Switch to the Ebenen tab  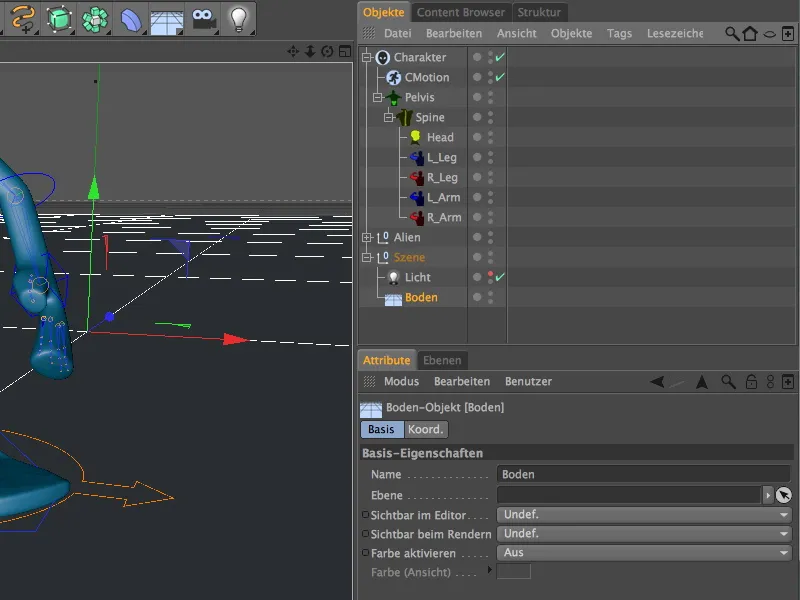pyautogui.click(x=442, y=361)
